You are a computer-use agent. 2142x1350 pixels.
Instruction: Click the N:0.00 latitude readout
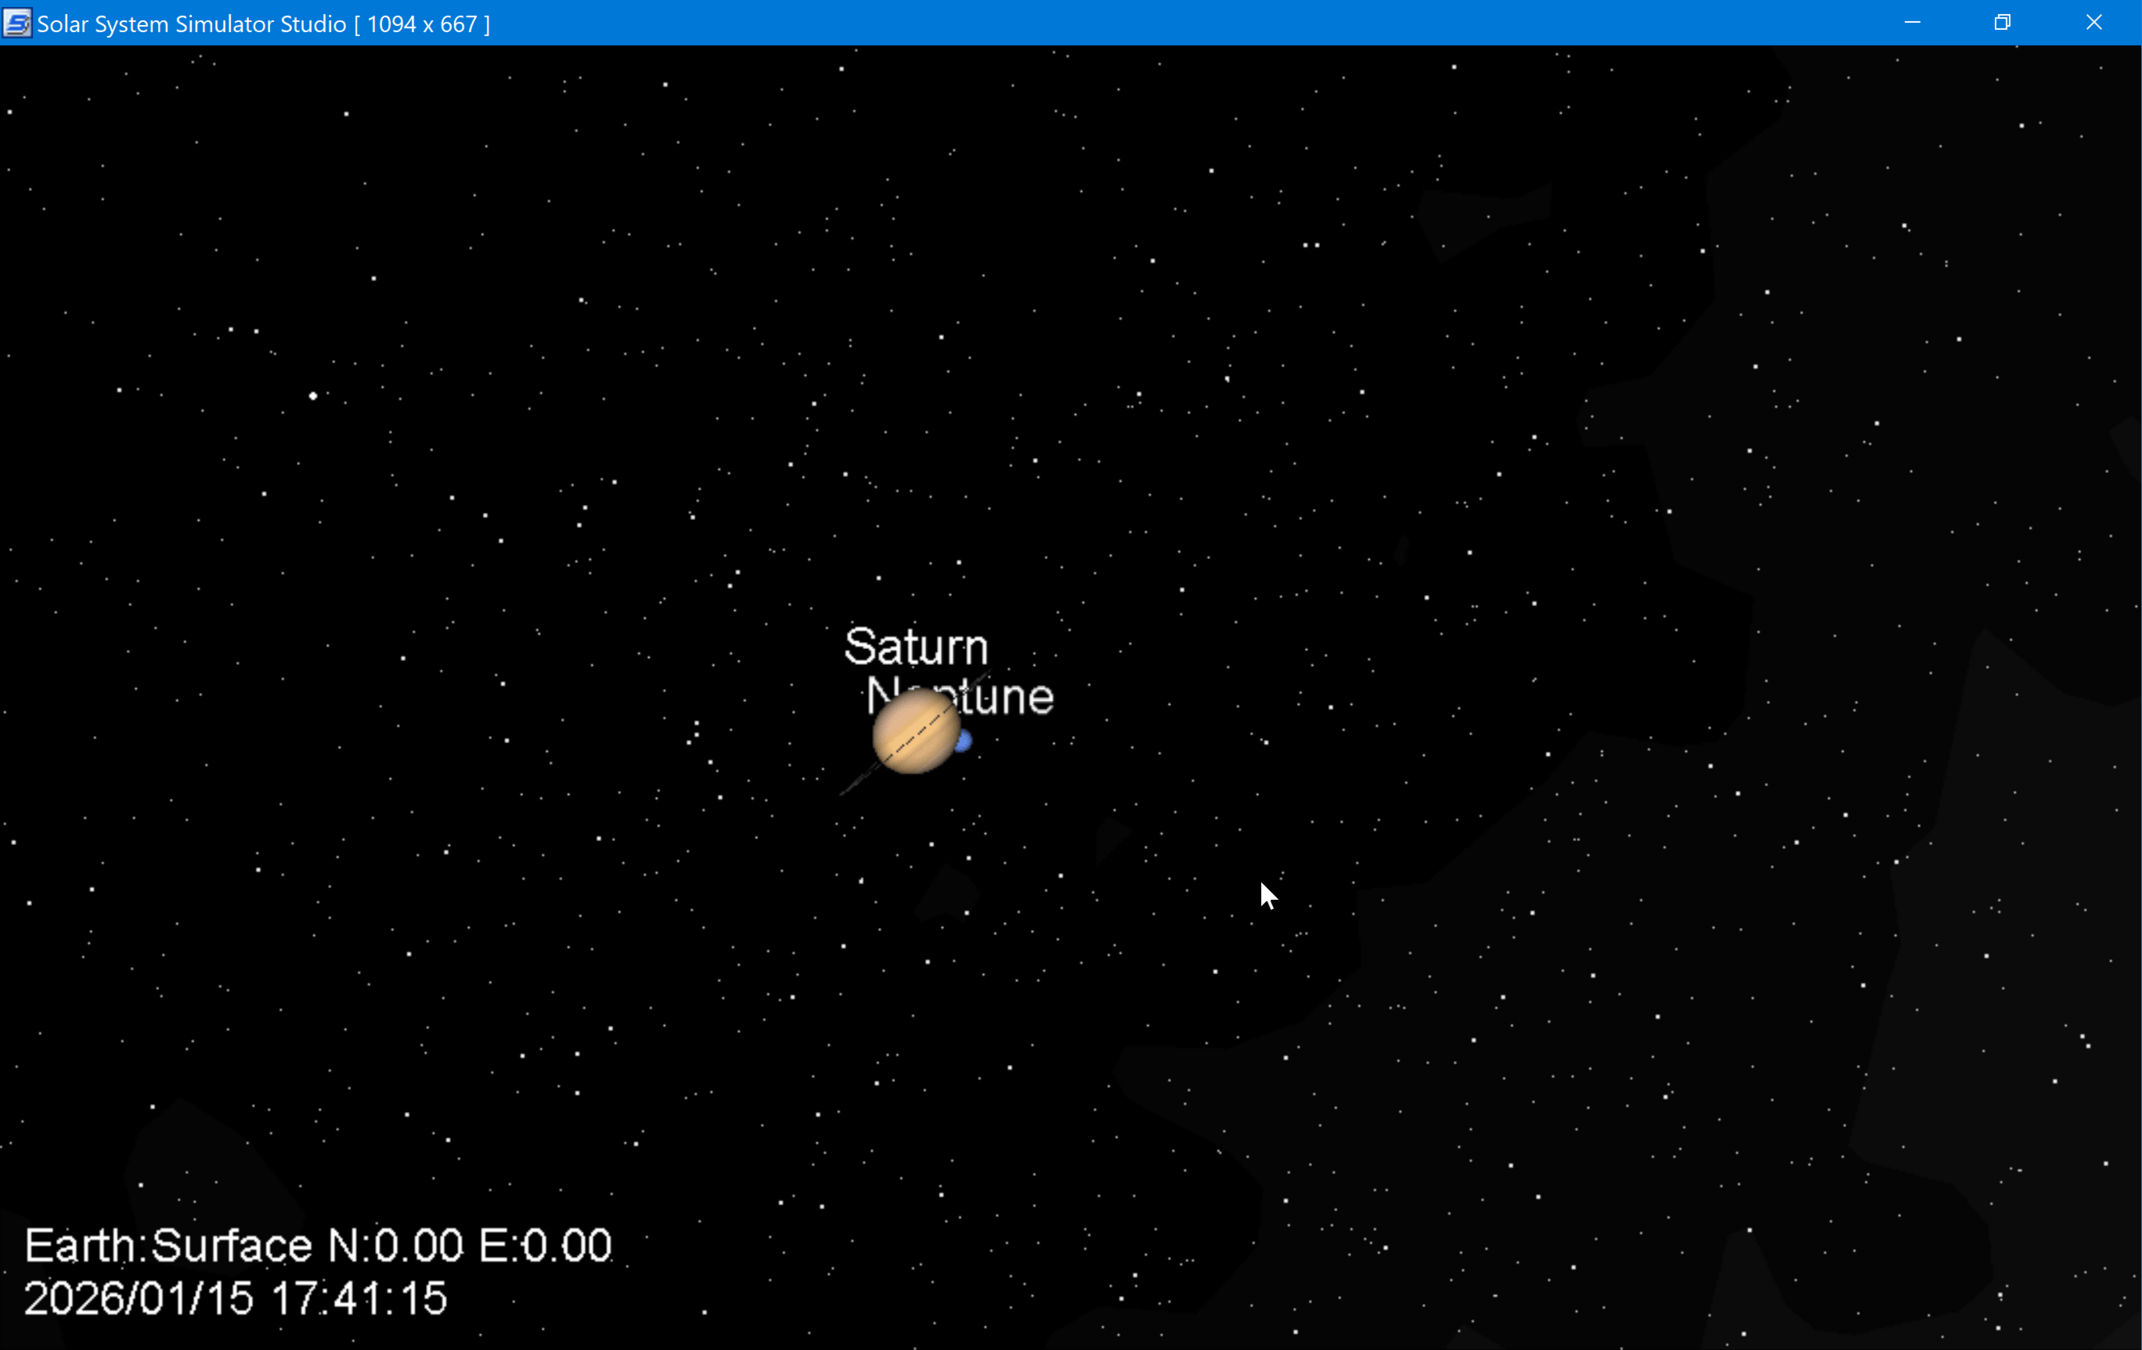(395, 1246)
